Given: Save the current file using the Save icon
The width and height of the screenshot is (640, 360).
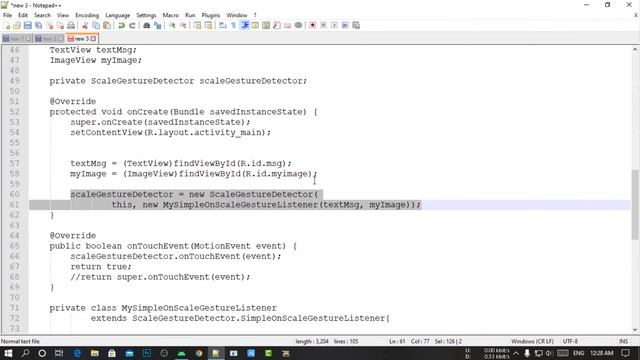Looking at the screenshot, I should pos(28,25).
